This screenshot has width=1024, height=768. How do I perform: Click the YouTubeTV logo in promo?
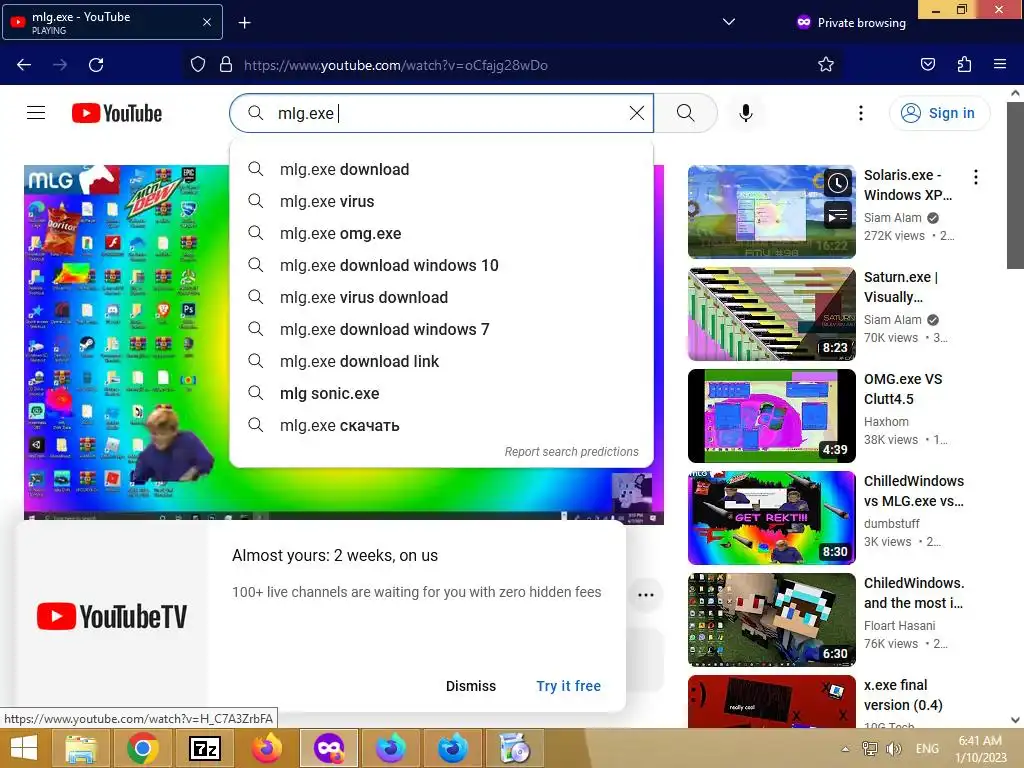click(x=112, y=616)
